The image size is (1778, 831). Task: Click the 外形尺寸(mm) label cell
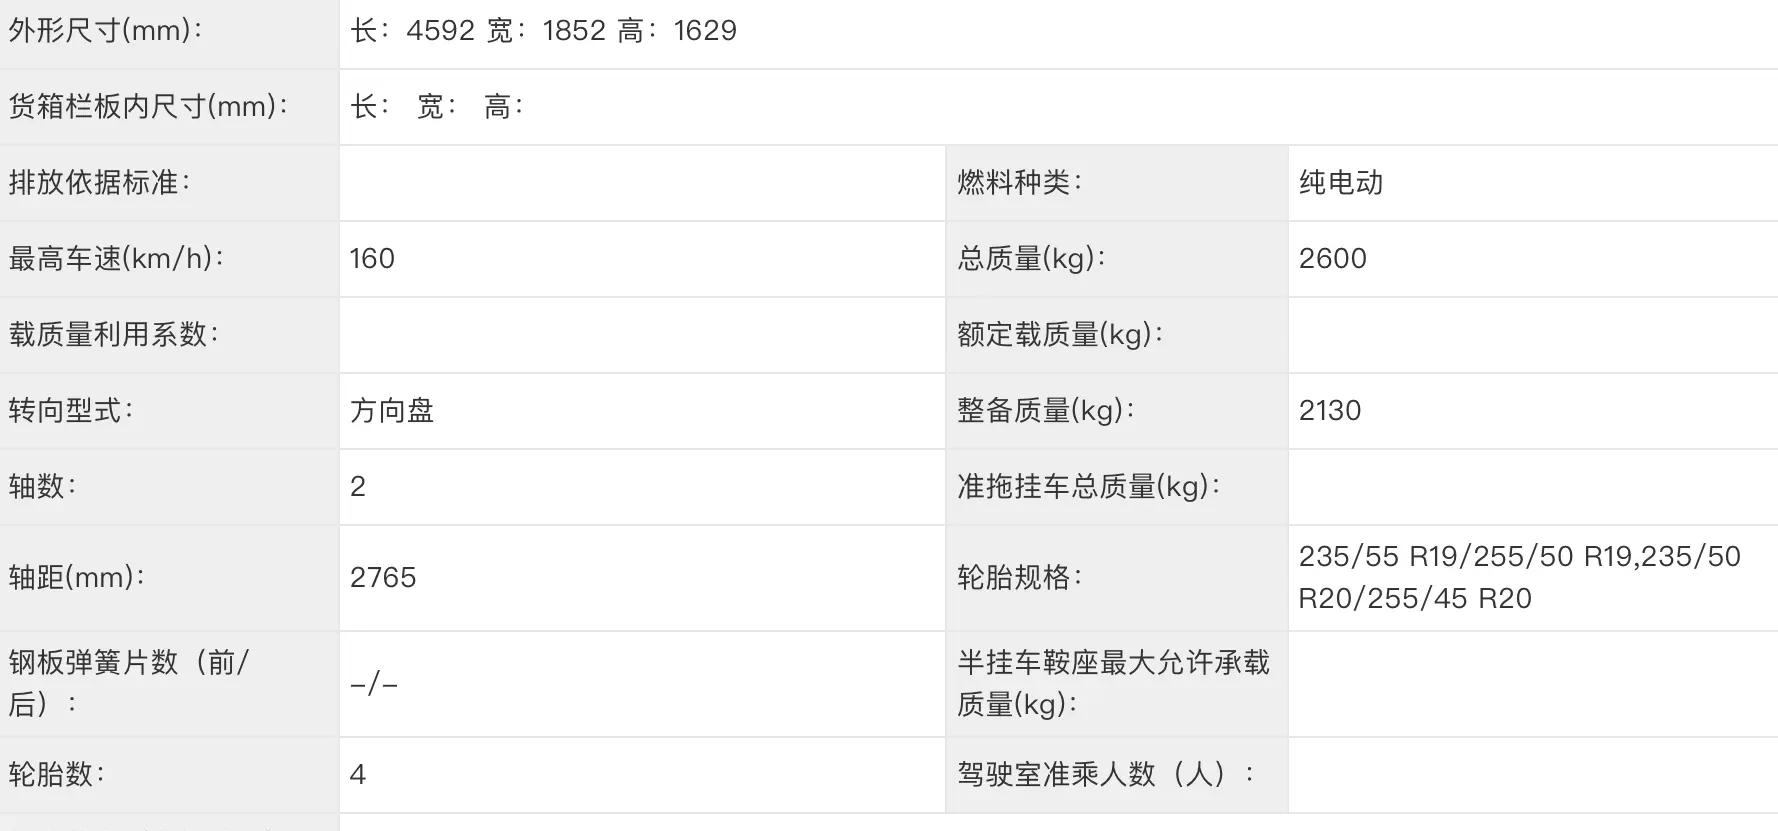(169, 33)
